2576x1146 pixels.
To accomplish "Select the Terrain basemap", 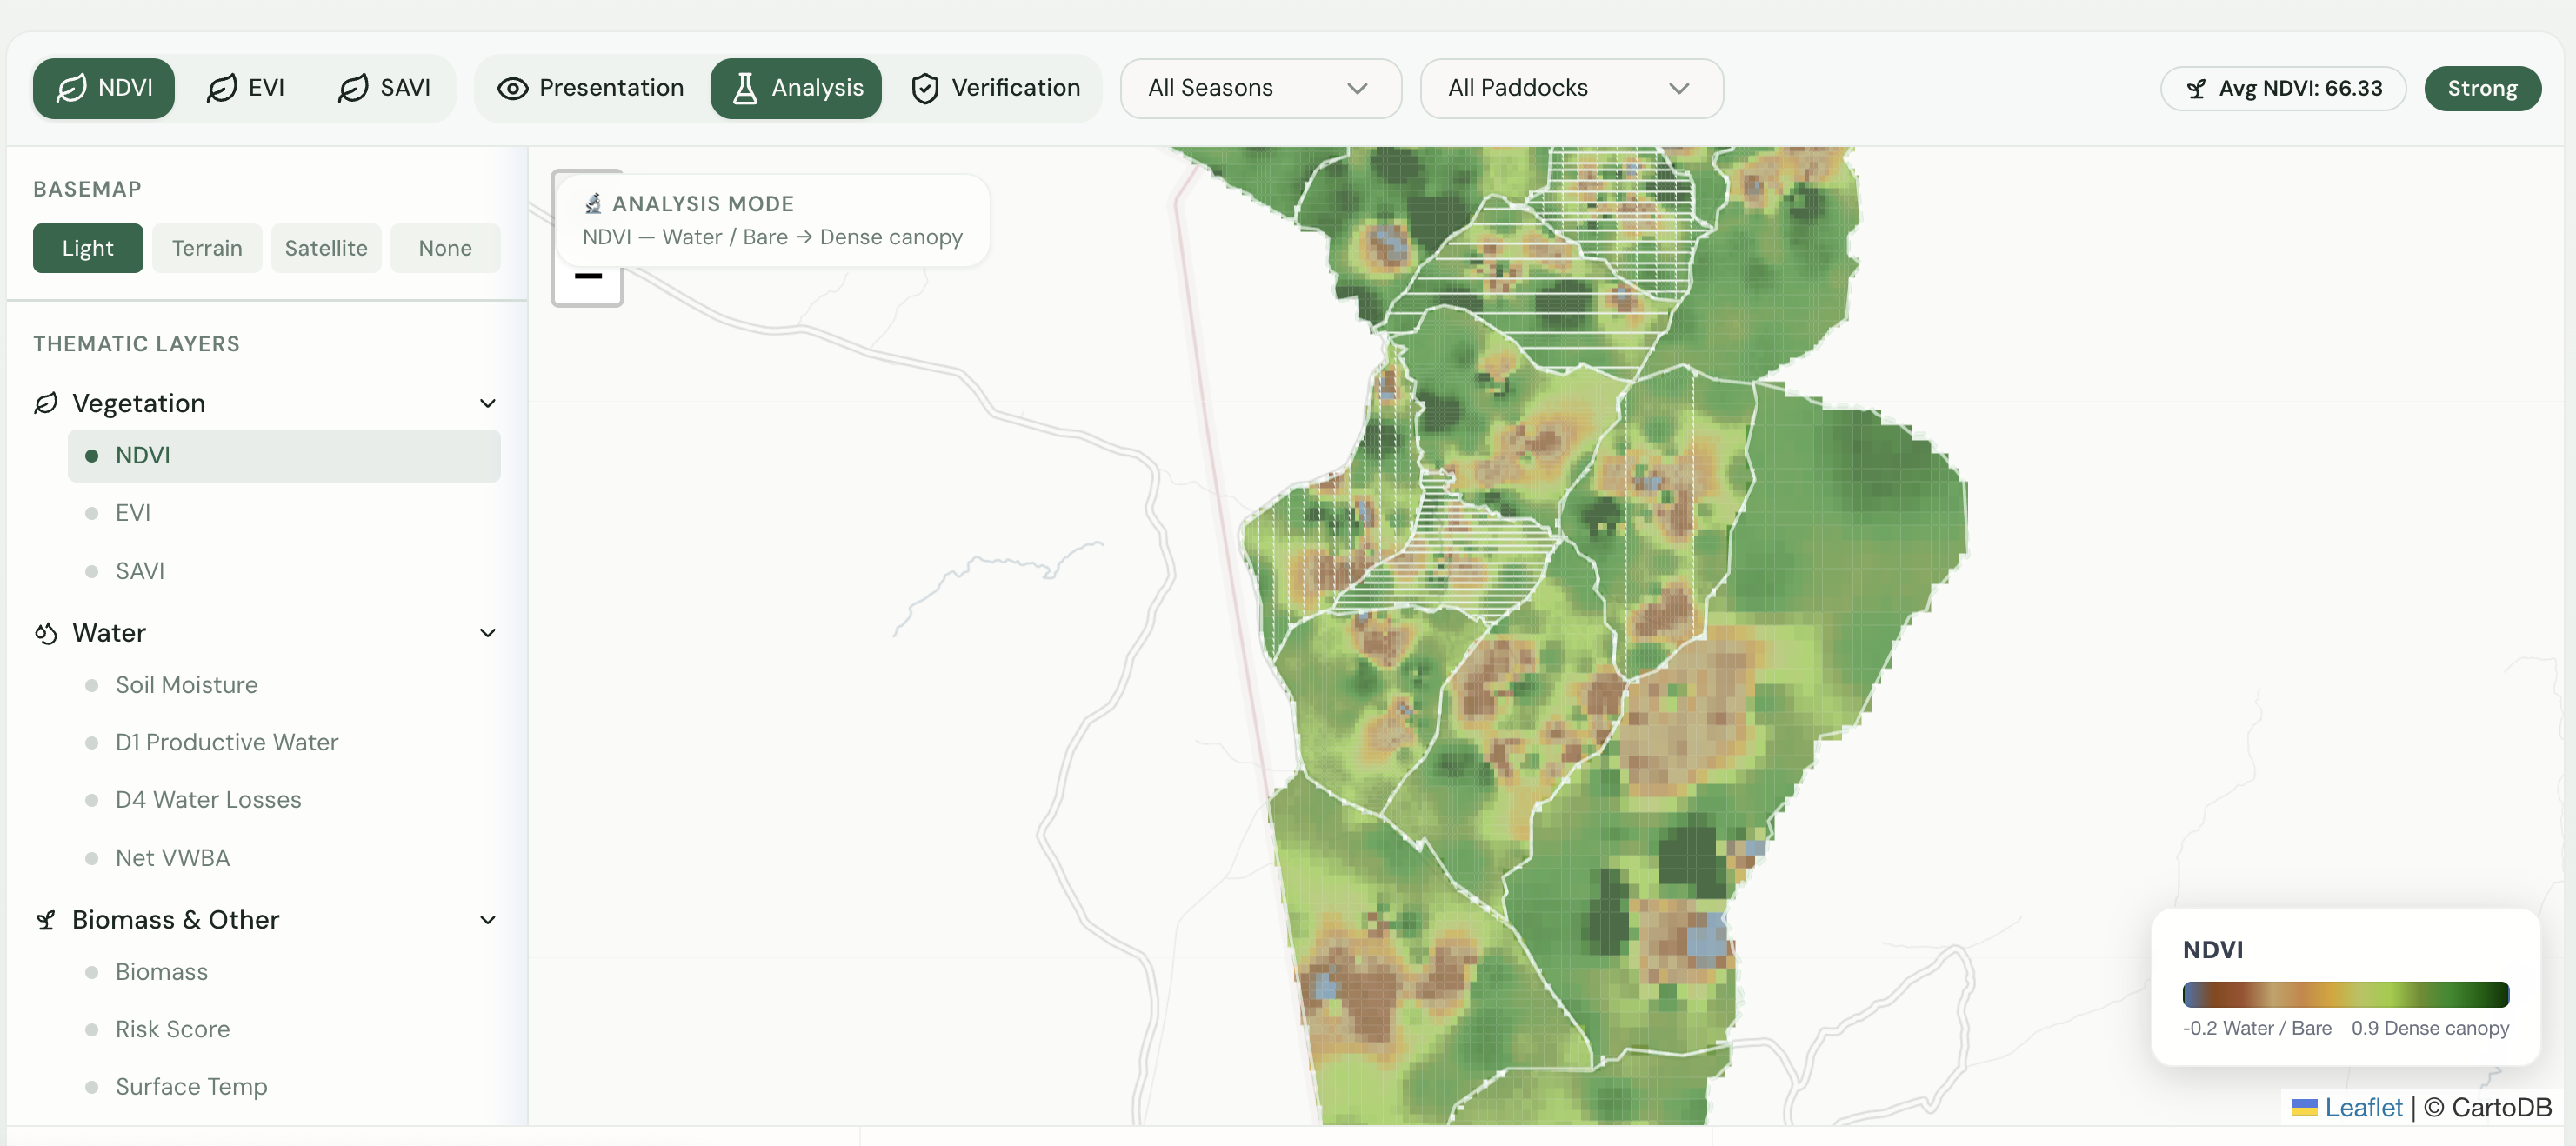I will tap(207, 248).
